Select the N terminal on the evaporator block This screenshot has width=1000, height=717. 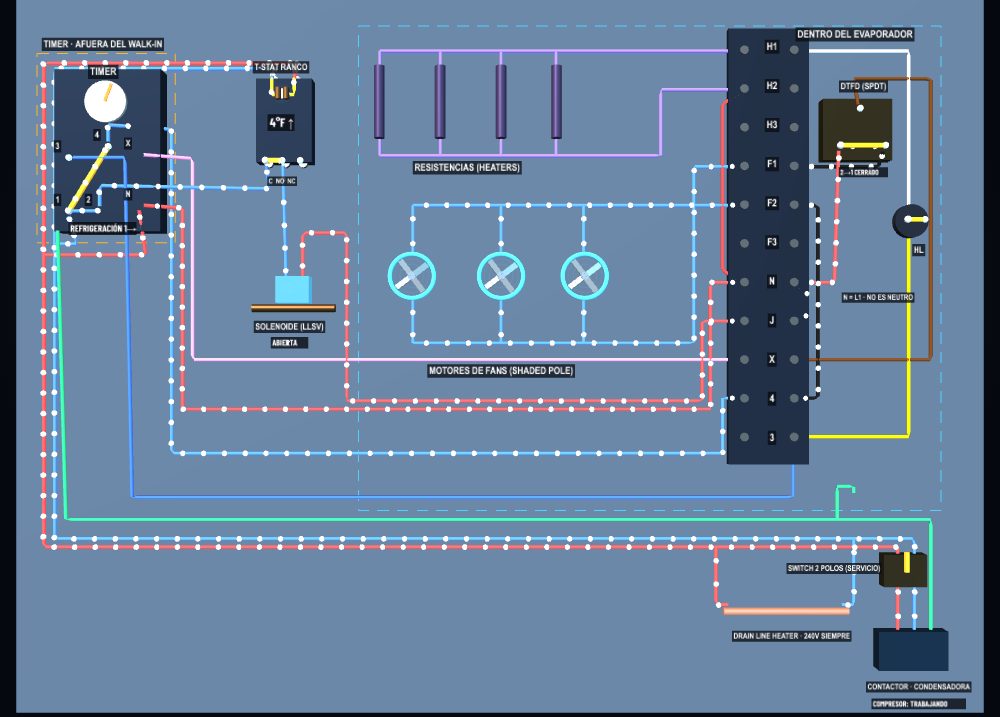click(x=771, y=281)
